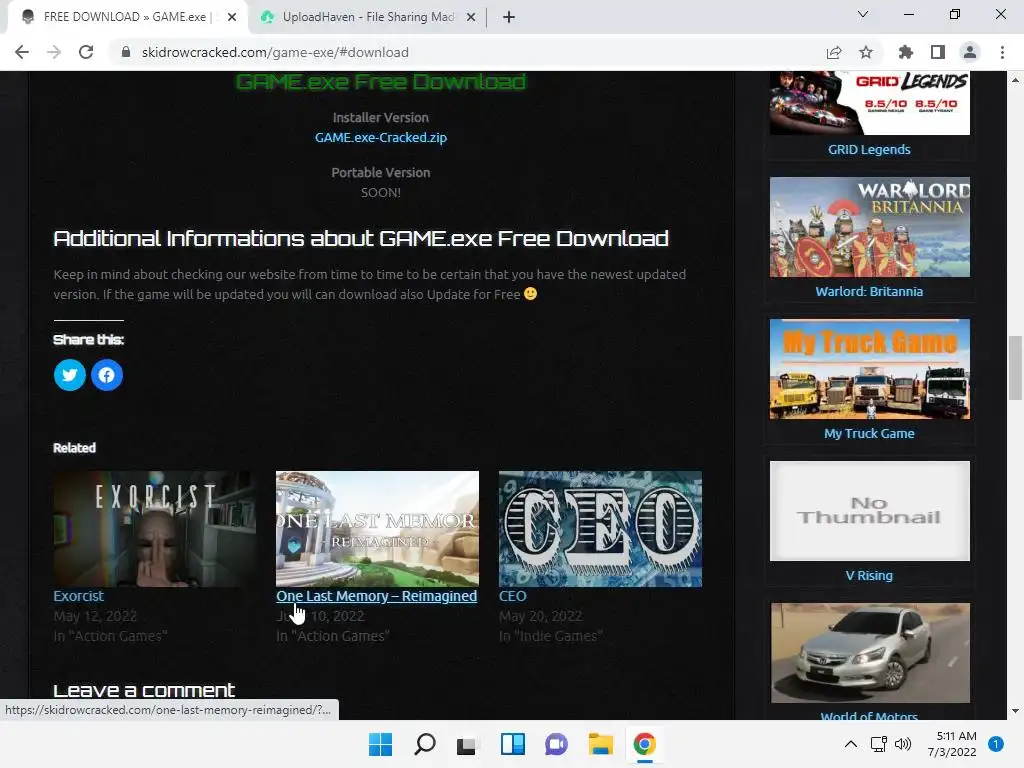The height and width of the screenshot is (768, 1024).
Task: Open Task View on the taskbar
Action: [x=468, y=744]
